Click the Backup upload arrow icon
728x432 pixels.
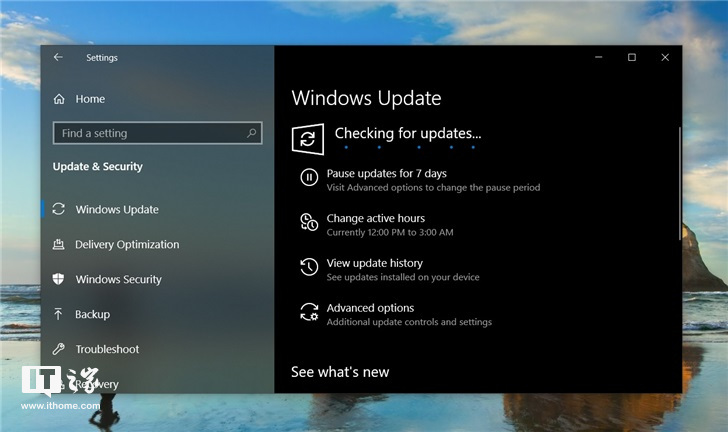tap(58, 314)
